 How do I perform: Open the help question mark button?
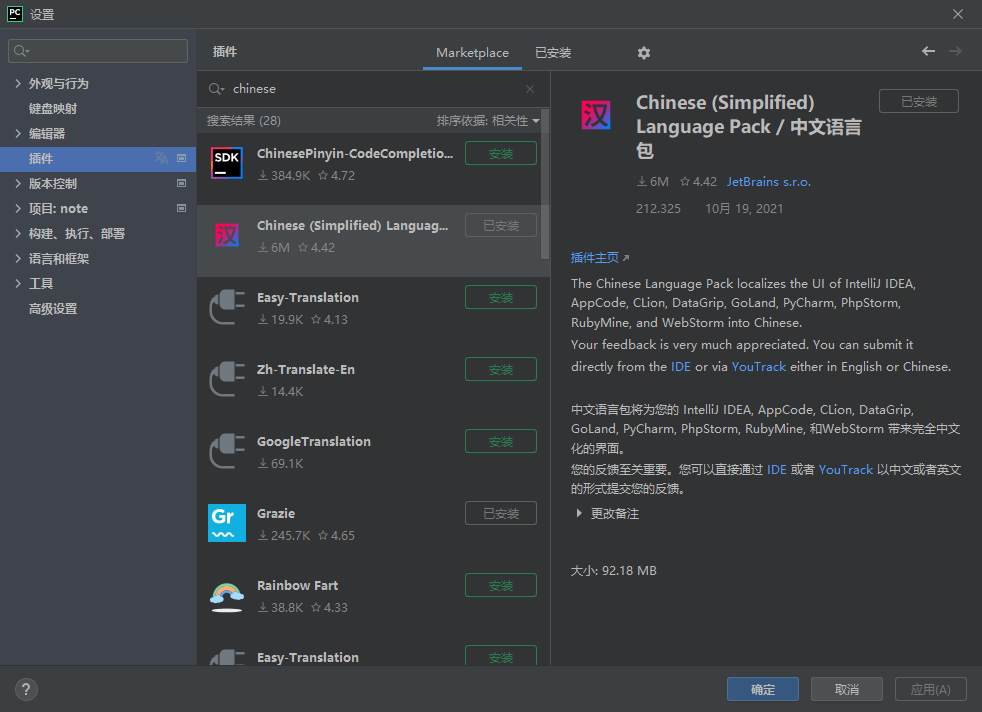(x=26, y=689)
